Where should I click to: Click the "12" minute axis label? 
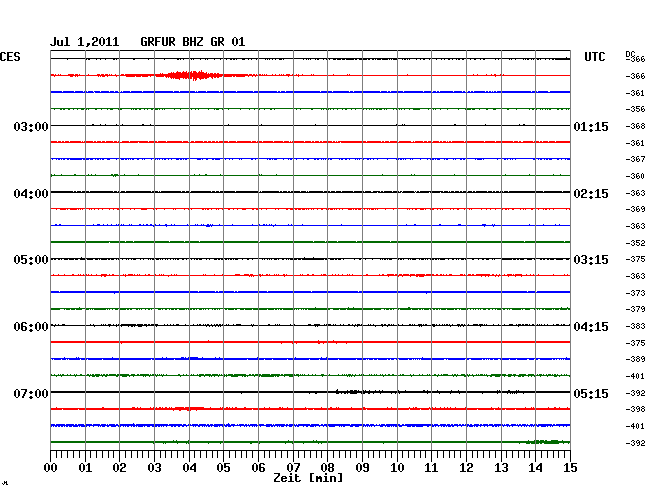pos(466,467)
